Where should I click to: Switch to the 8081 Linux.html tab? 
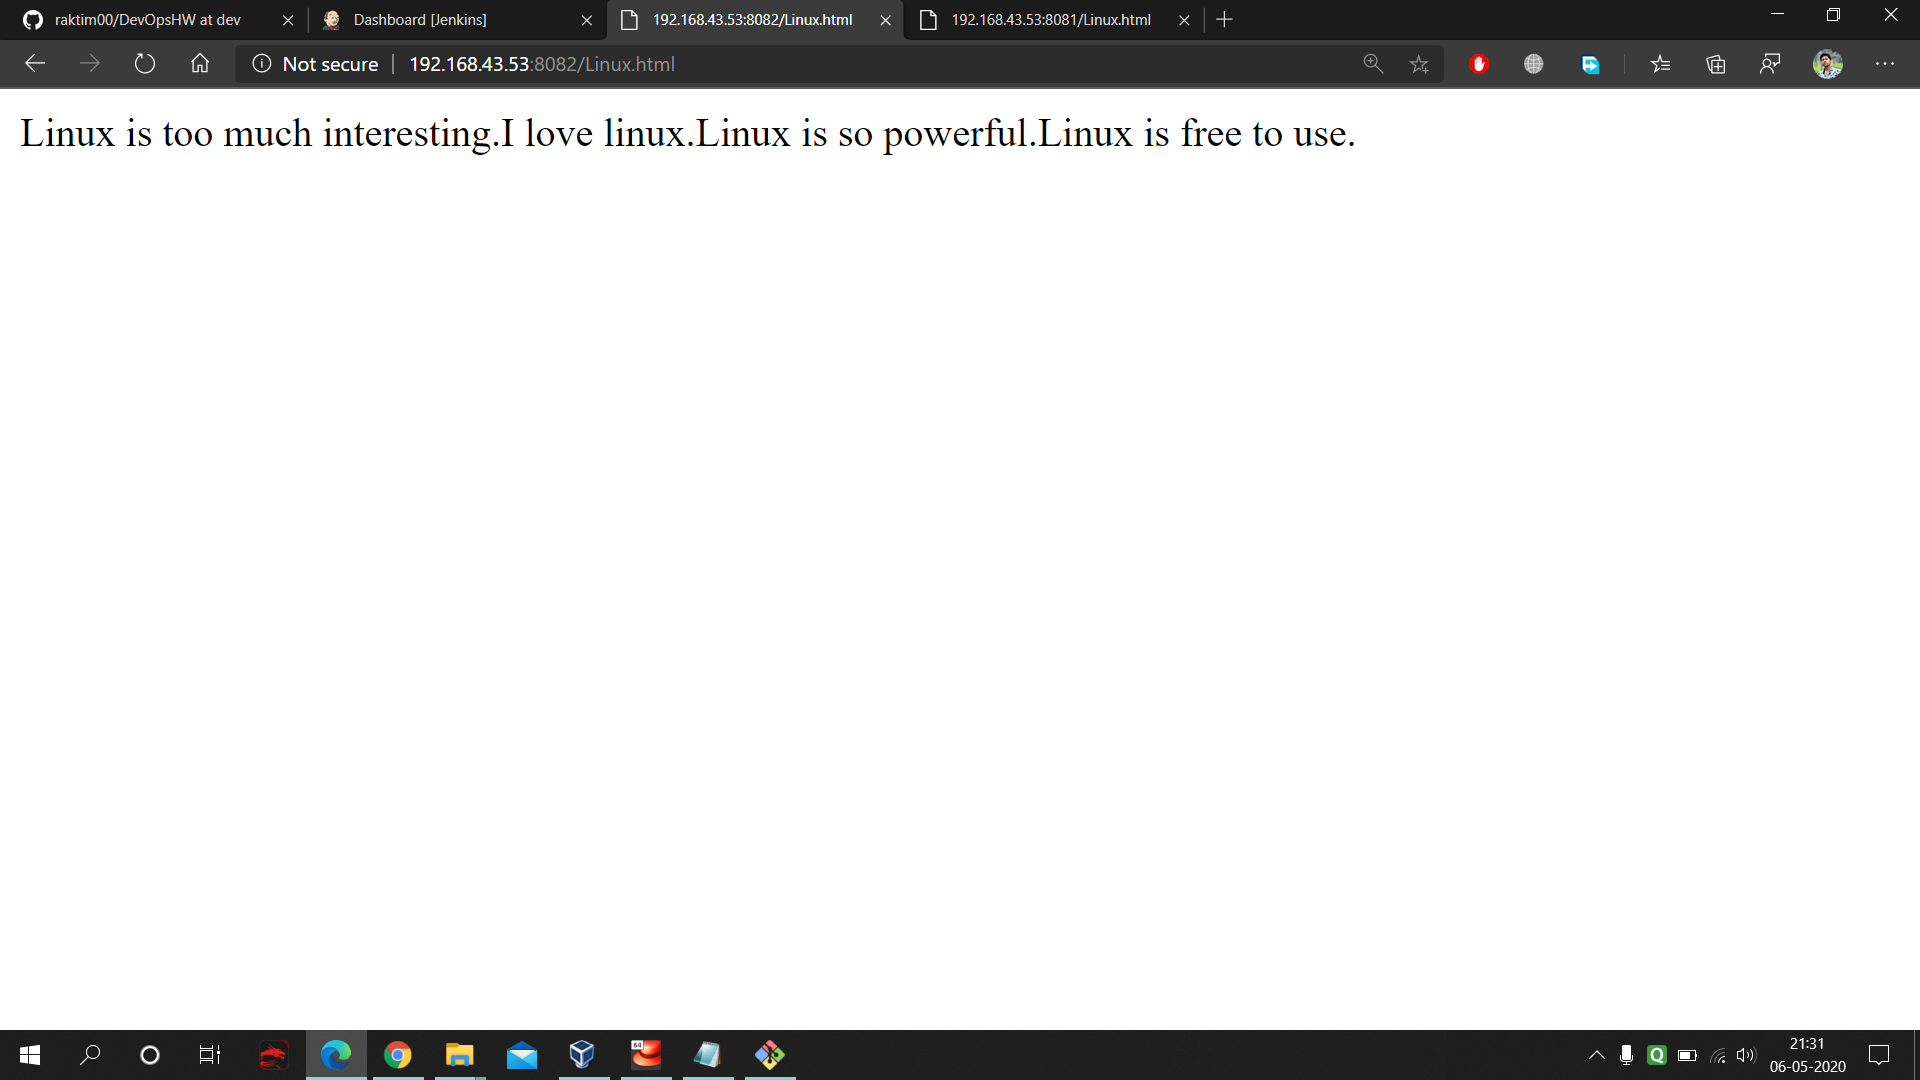point(1050,20)
